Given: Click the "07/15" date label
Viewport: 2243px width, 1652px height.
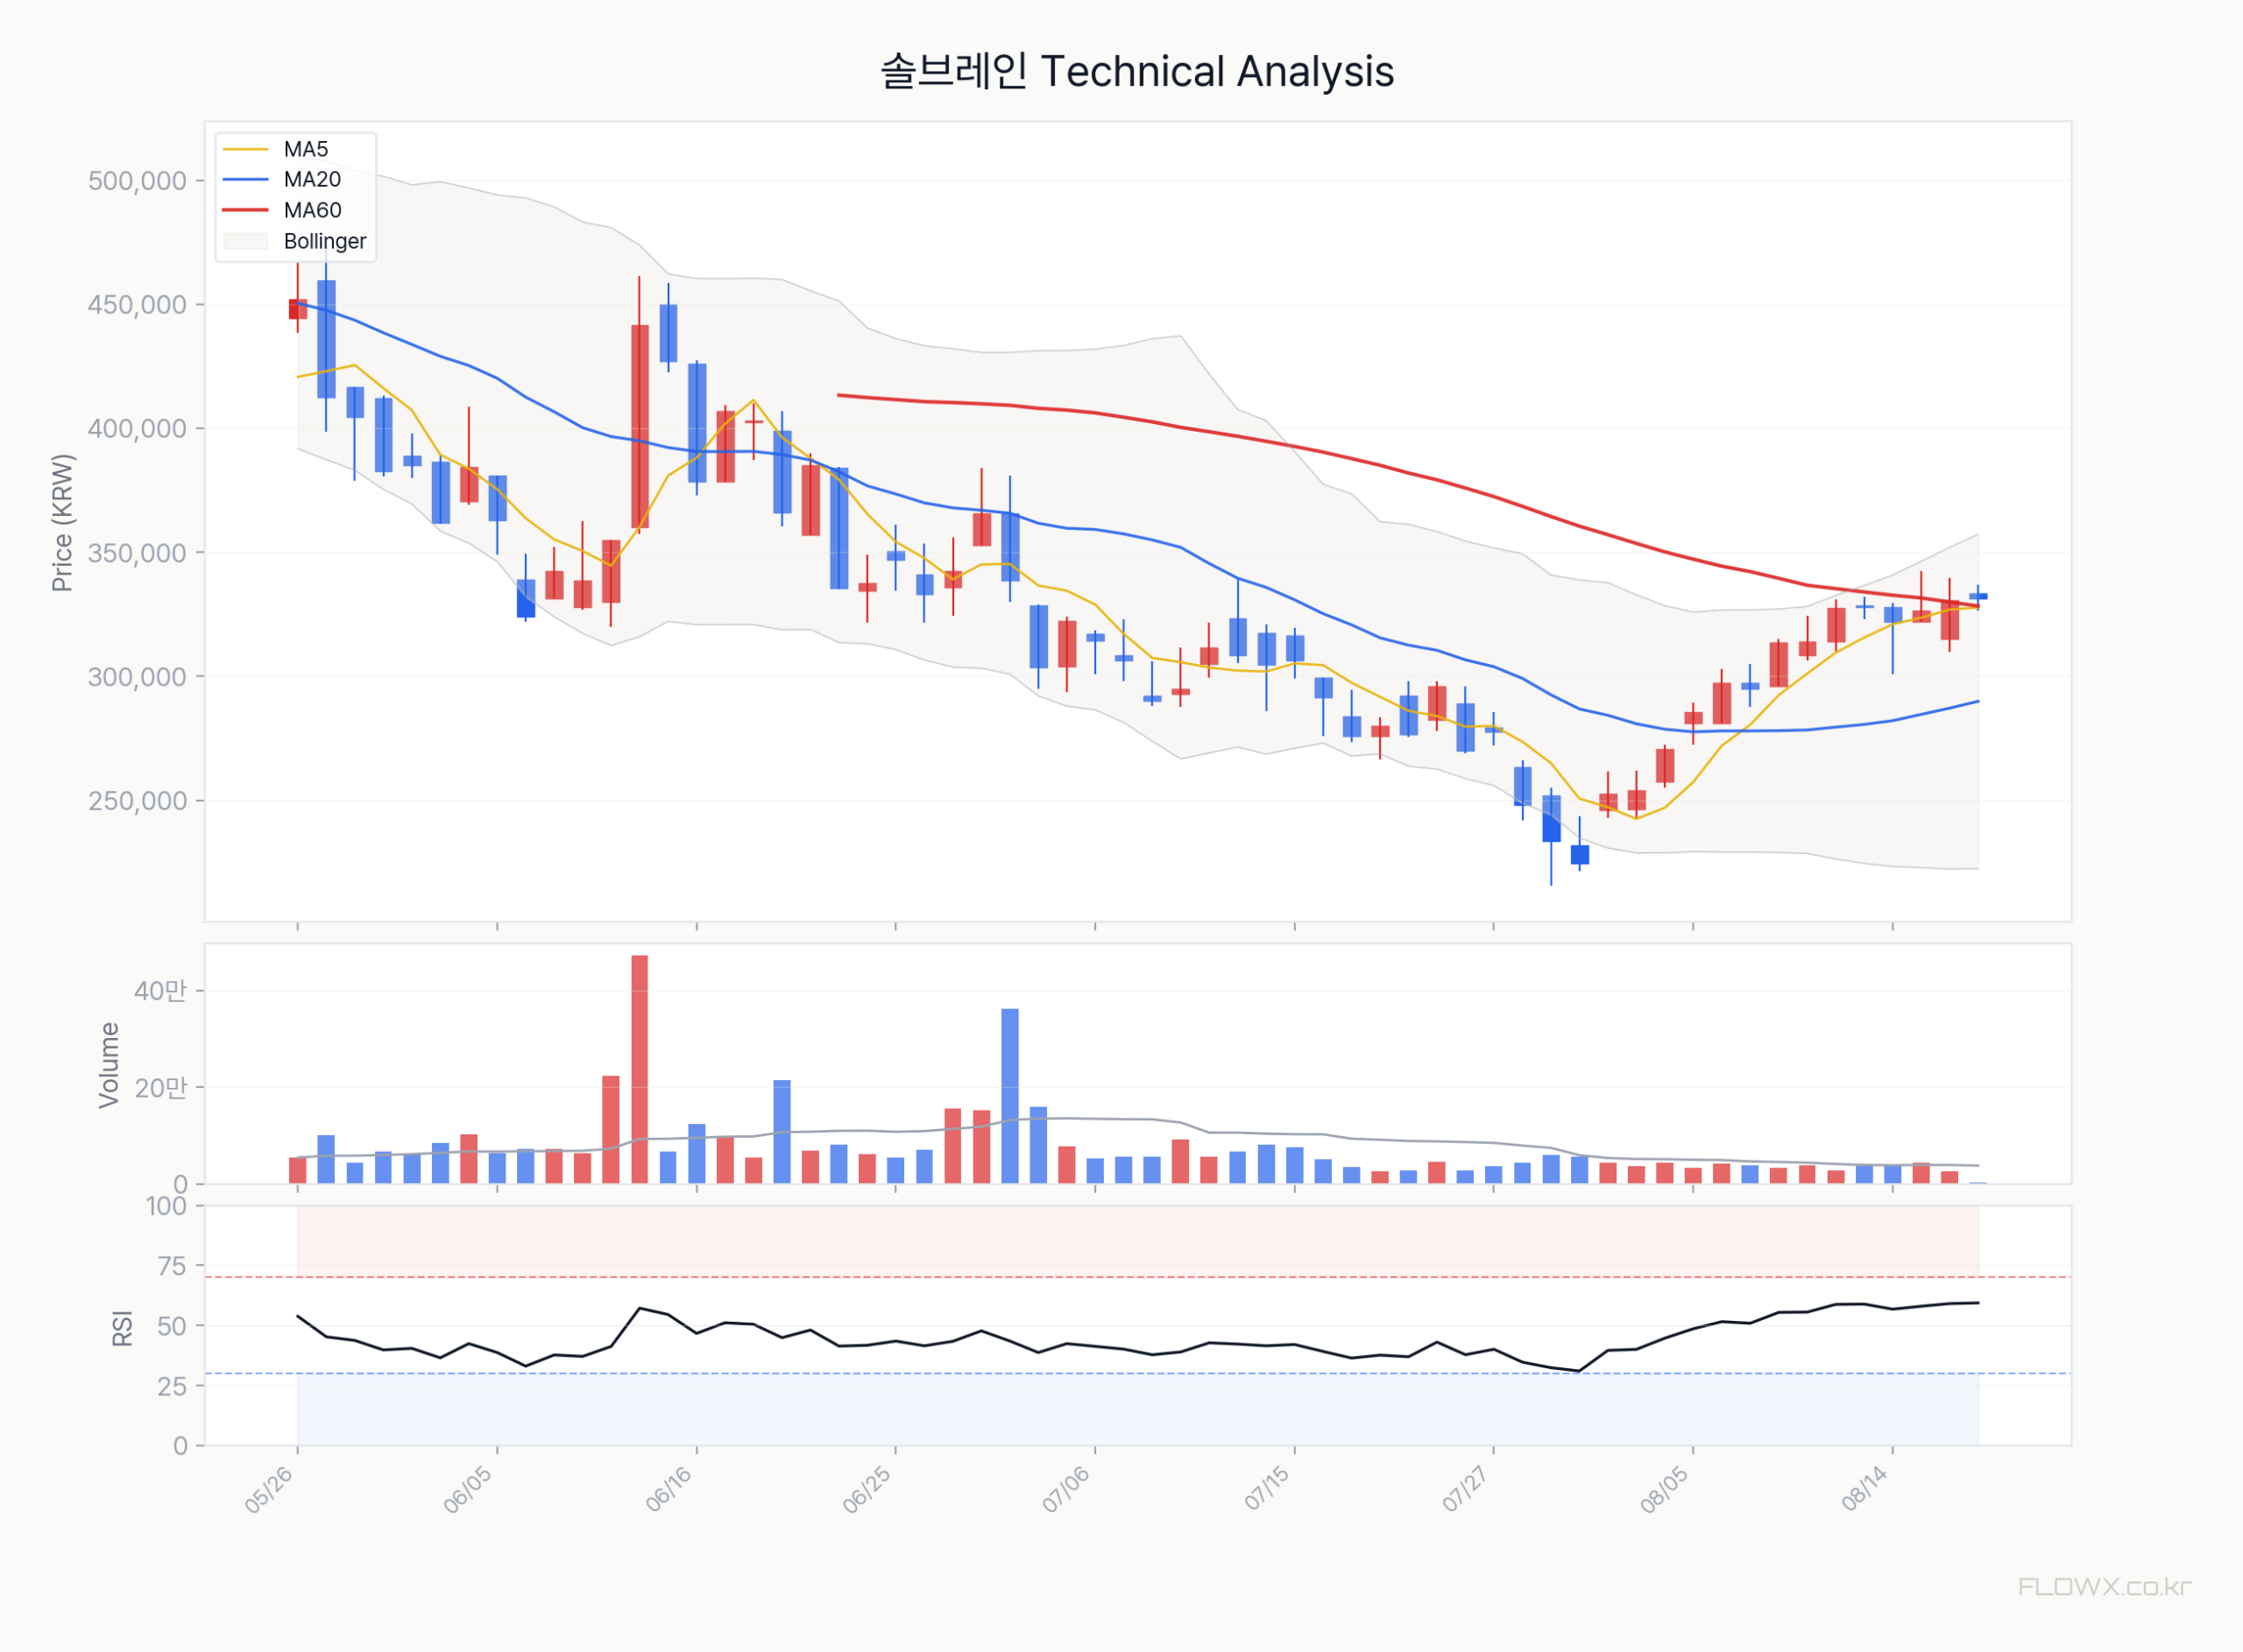Looking at the screenshot, I should pyautogui.click(x=1266, y=1489).
